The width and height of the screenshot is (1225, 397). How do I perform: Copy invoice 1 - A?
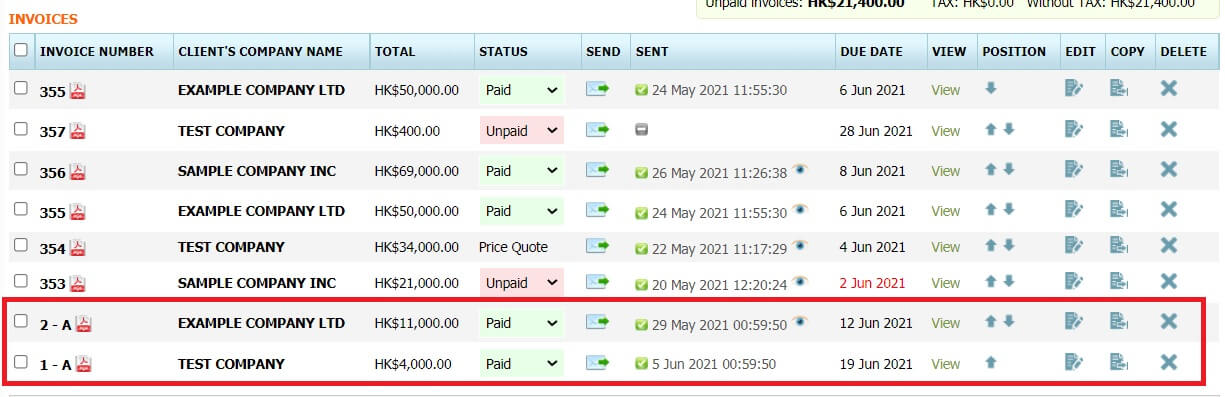[x=1120, y=362]
